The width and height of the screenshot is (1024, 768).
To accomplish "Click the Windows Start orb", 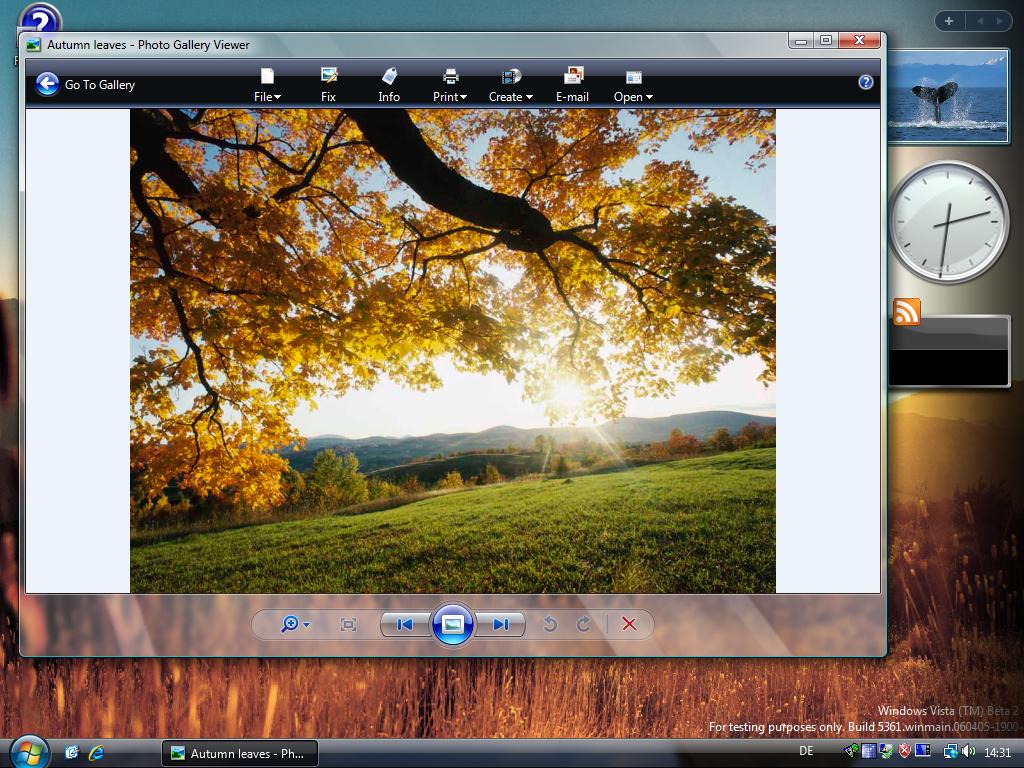I will [x=28, y=751].
